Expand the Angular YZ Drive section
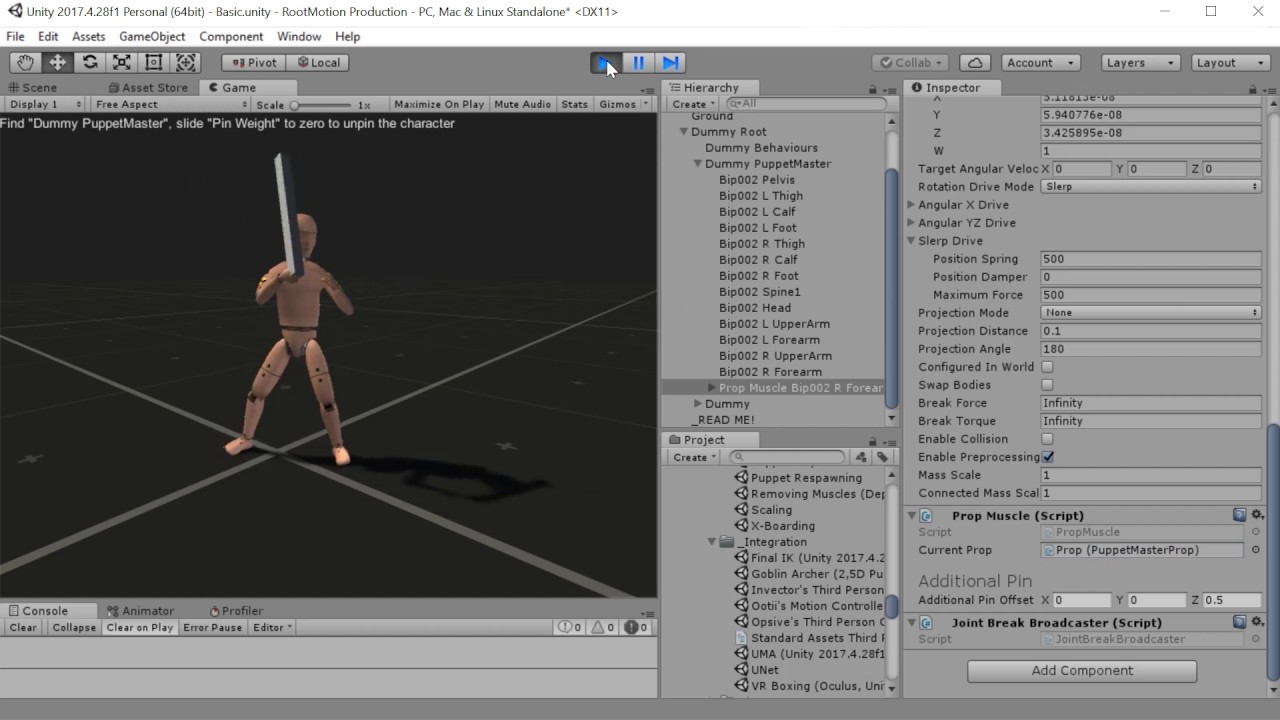Screen dimensions: 1280x720 tap(911, 223)
